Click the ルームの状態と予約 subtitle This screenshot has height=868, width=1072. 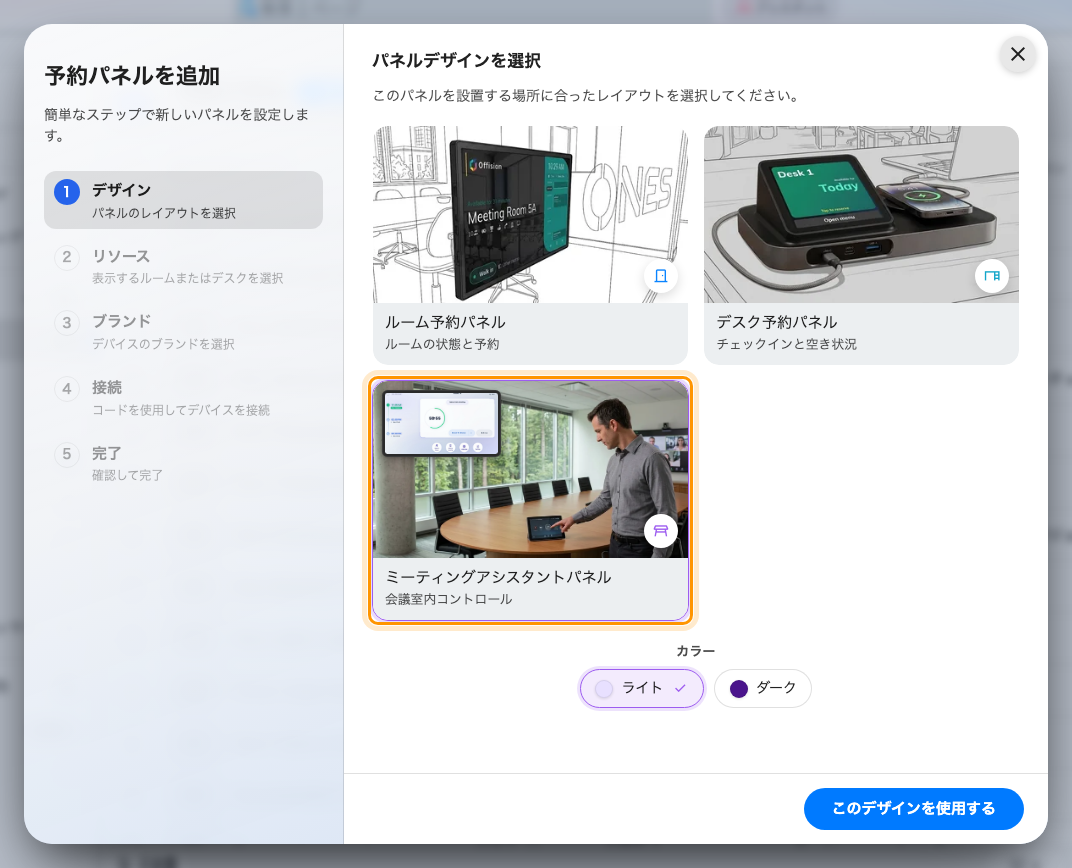tap(442, 344)
